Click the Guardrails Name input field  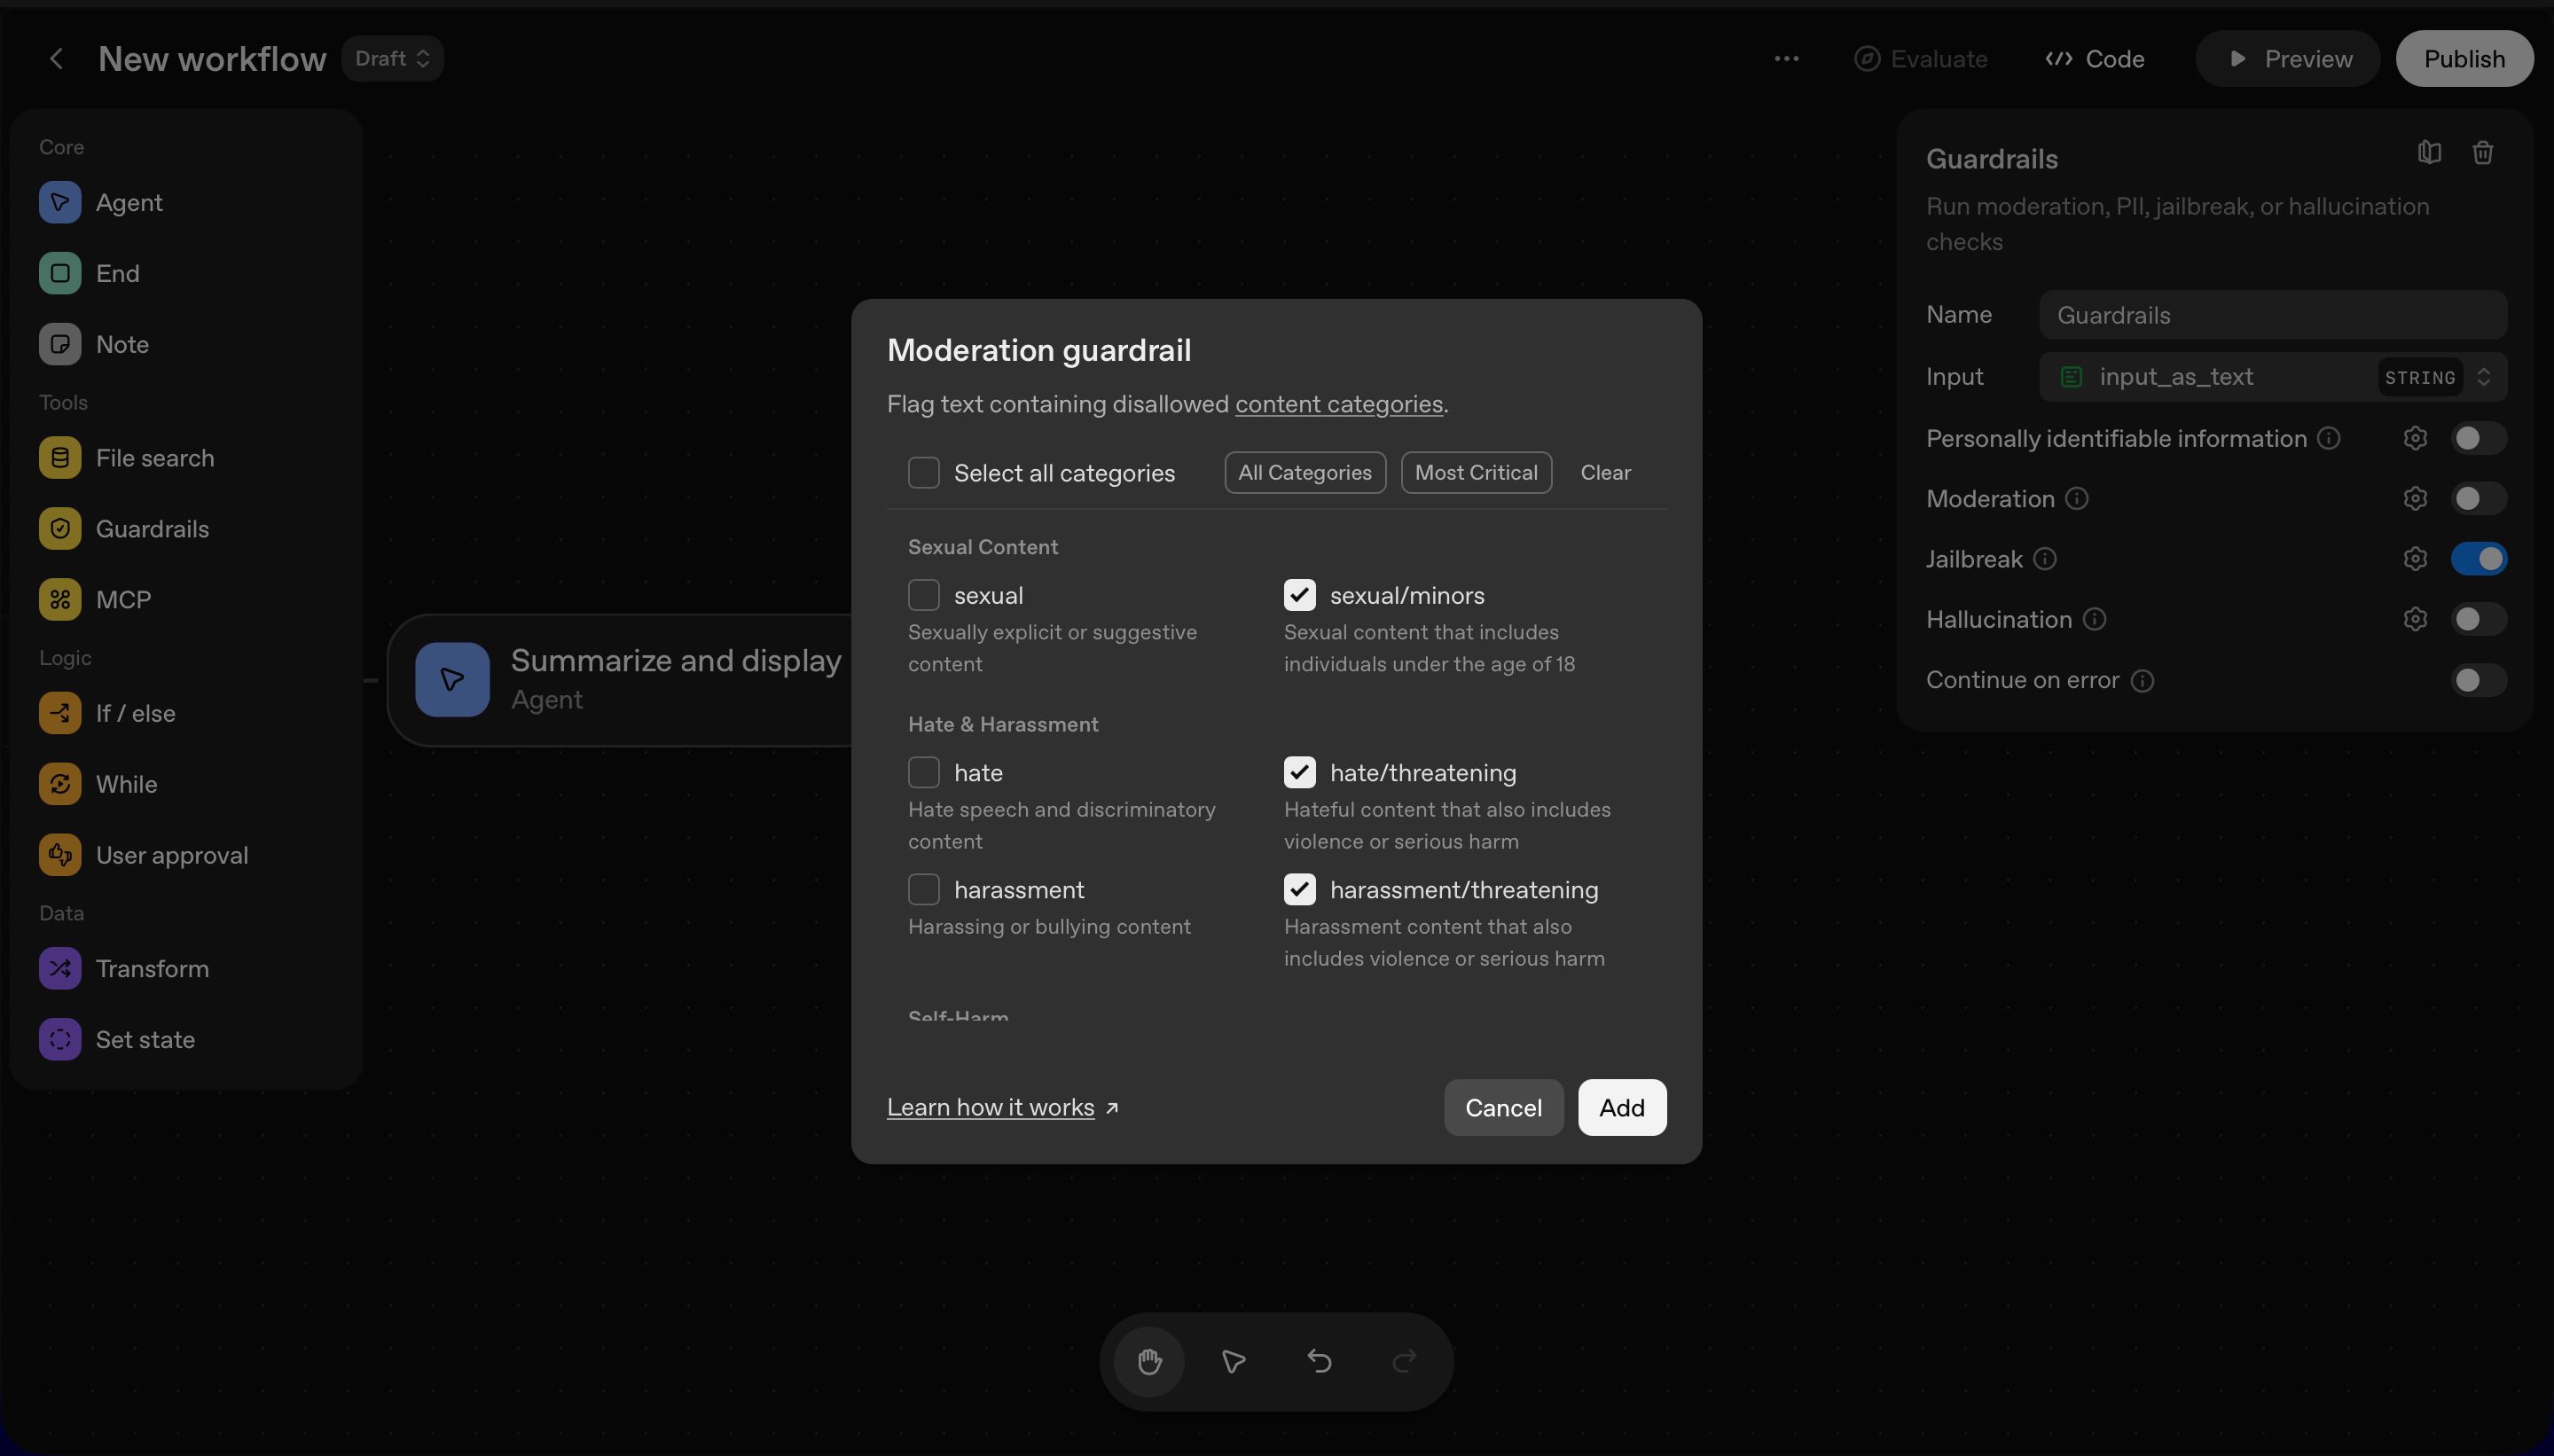pyautogui.click(x=2272, y=316)
